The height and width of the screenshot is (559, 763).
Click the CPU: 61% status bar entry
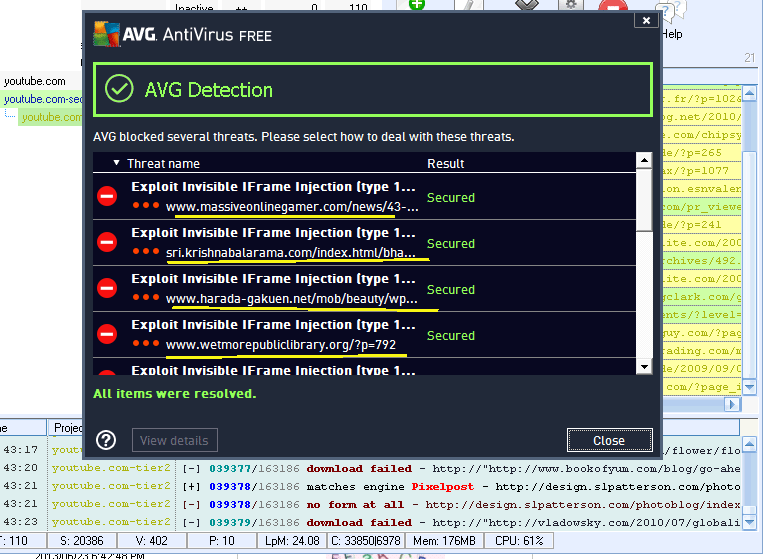coord(519,541)
